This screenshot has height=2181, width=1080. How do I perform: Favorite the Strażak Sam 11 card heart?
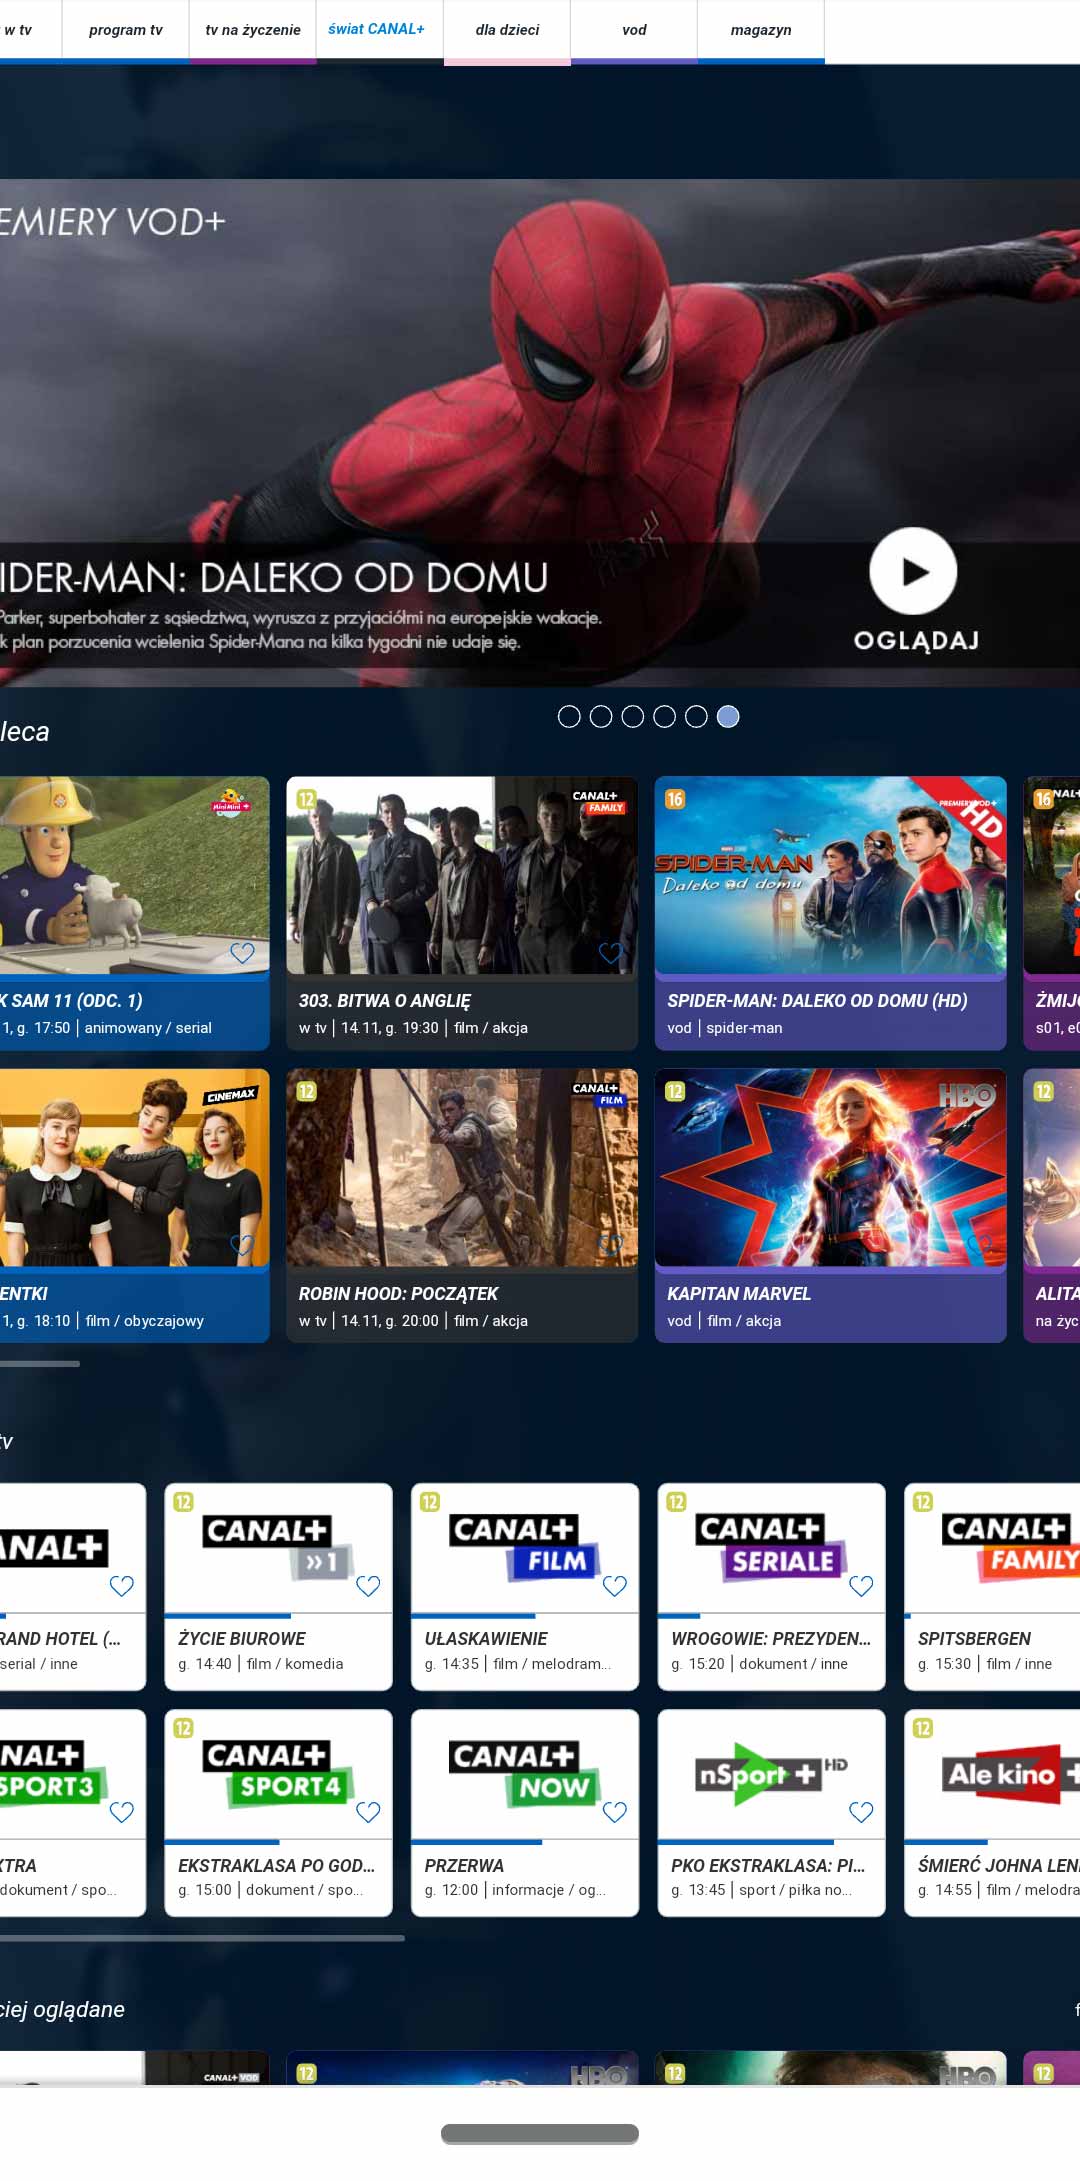tap(242, 953)
